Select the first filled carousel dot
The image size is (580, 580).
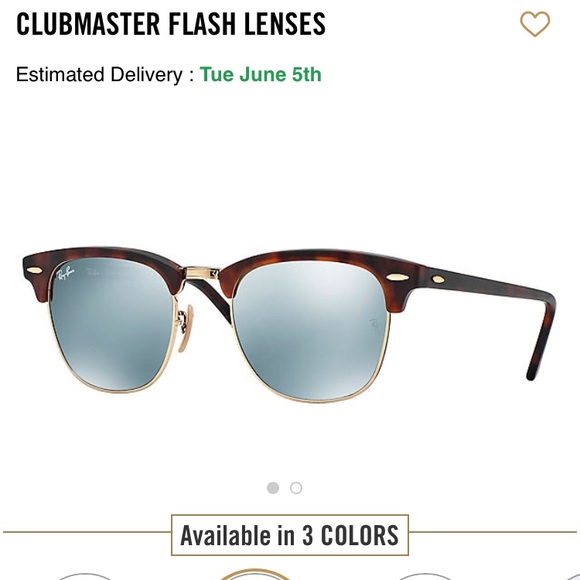[273, 488]
